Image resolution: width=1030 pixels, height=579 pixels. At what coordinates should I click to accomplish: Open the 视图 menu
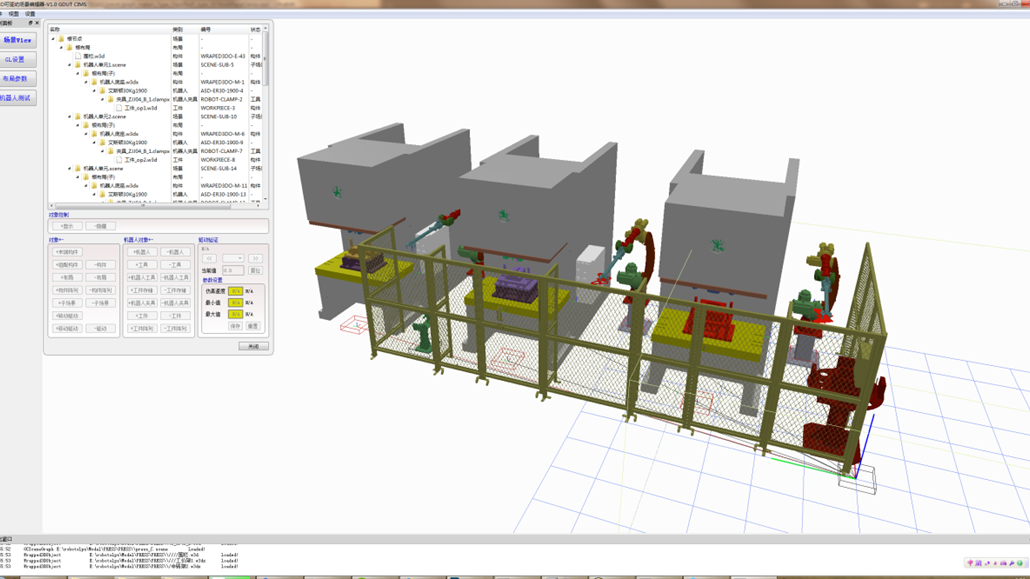coord(14,14)
